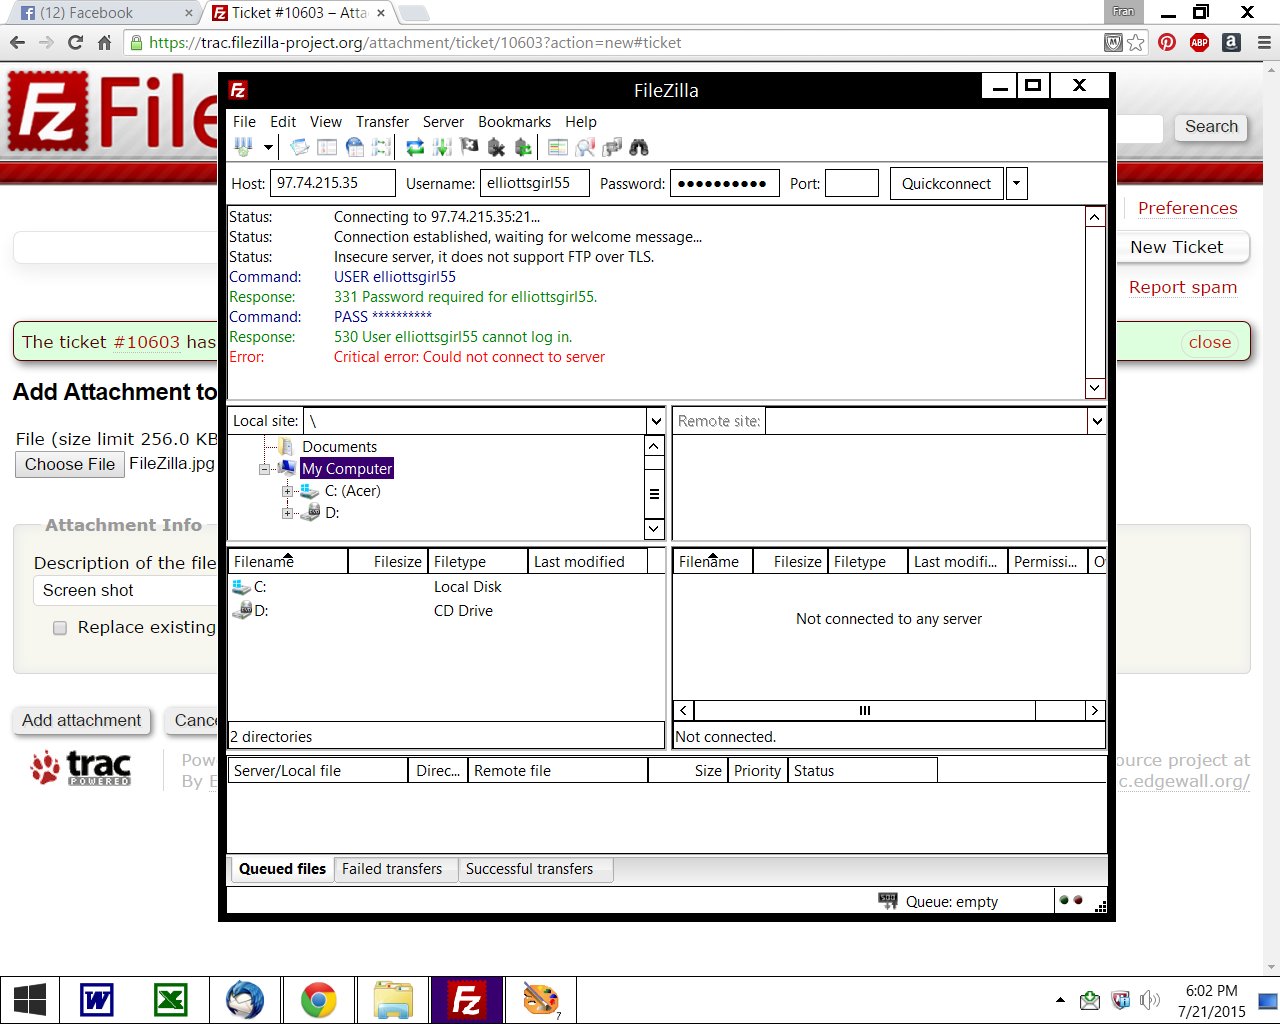The height and width of the screenshot is (1024, 1280).
Task: Open the Transfer menu
Action: [382, 122]
